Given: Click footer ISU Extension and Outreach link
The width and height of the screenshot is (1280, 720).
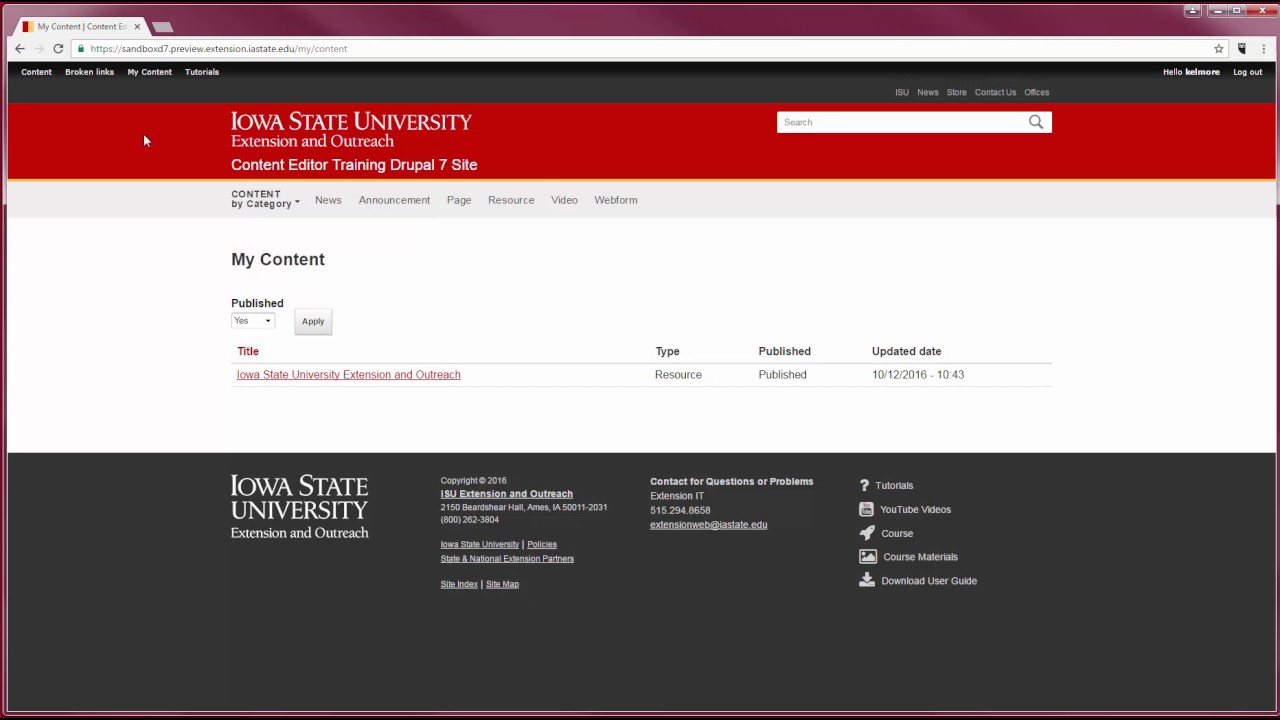Looking at the screenshot, I should coord(507,494).
